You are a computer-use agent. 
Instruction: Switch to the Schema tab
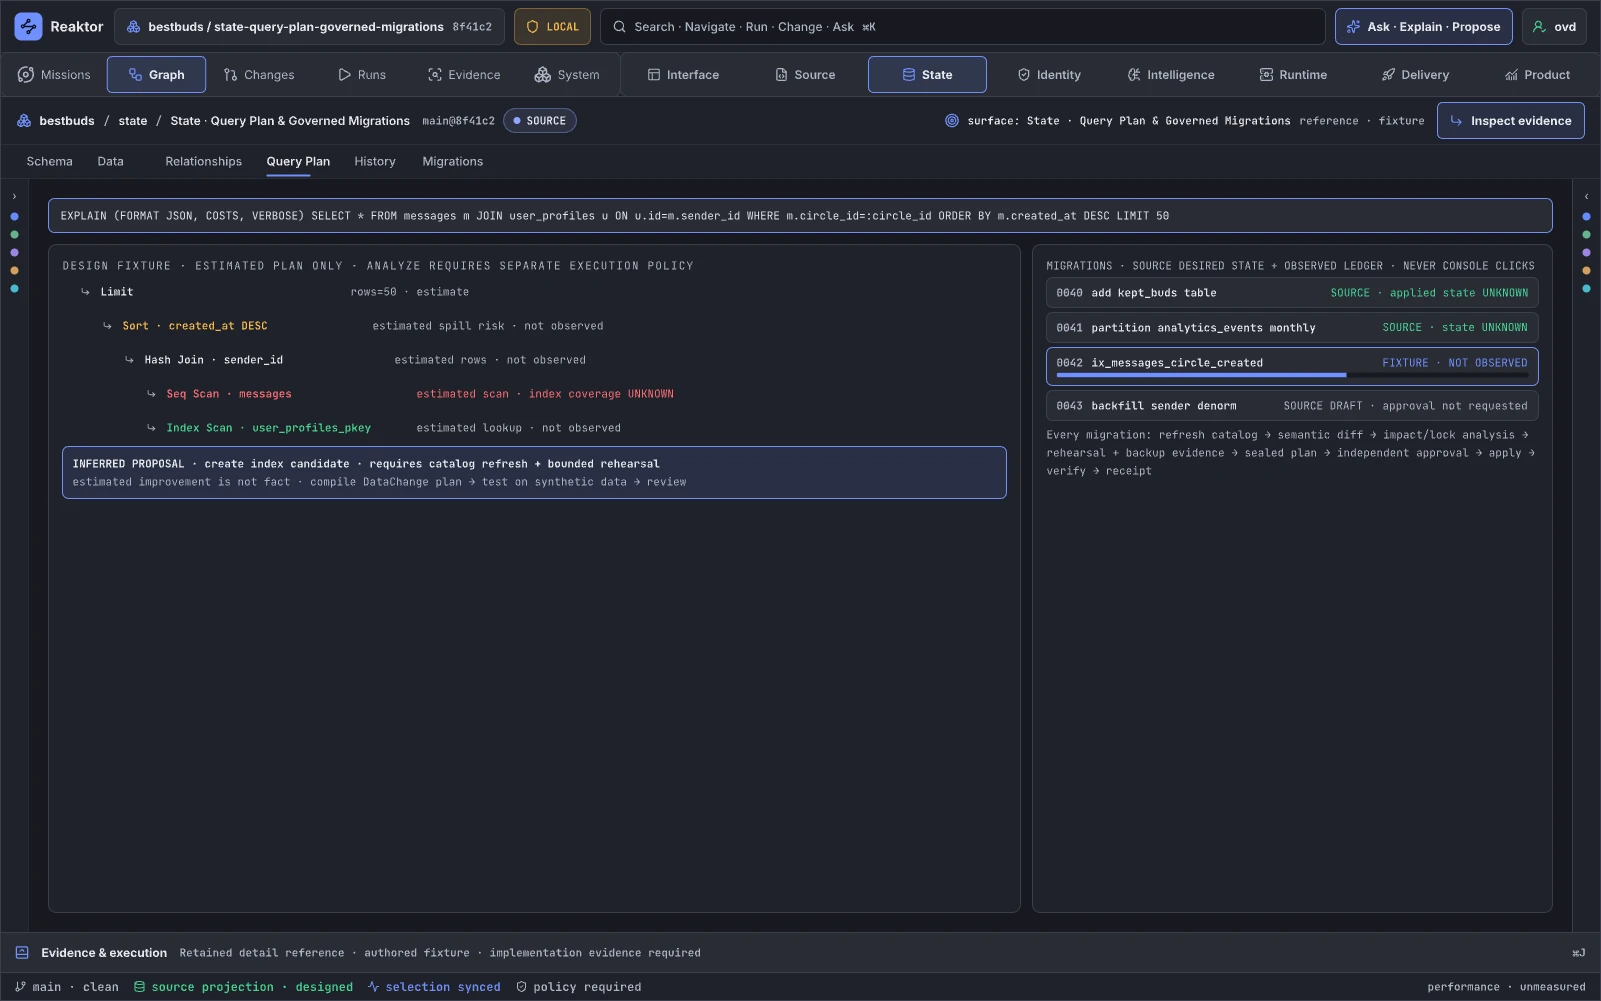(50, 161)
